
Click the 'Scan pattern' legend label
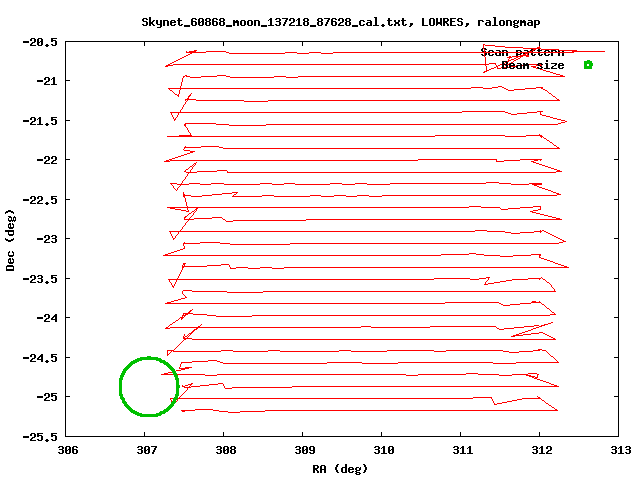522,52
